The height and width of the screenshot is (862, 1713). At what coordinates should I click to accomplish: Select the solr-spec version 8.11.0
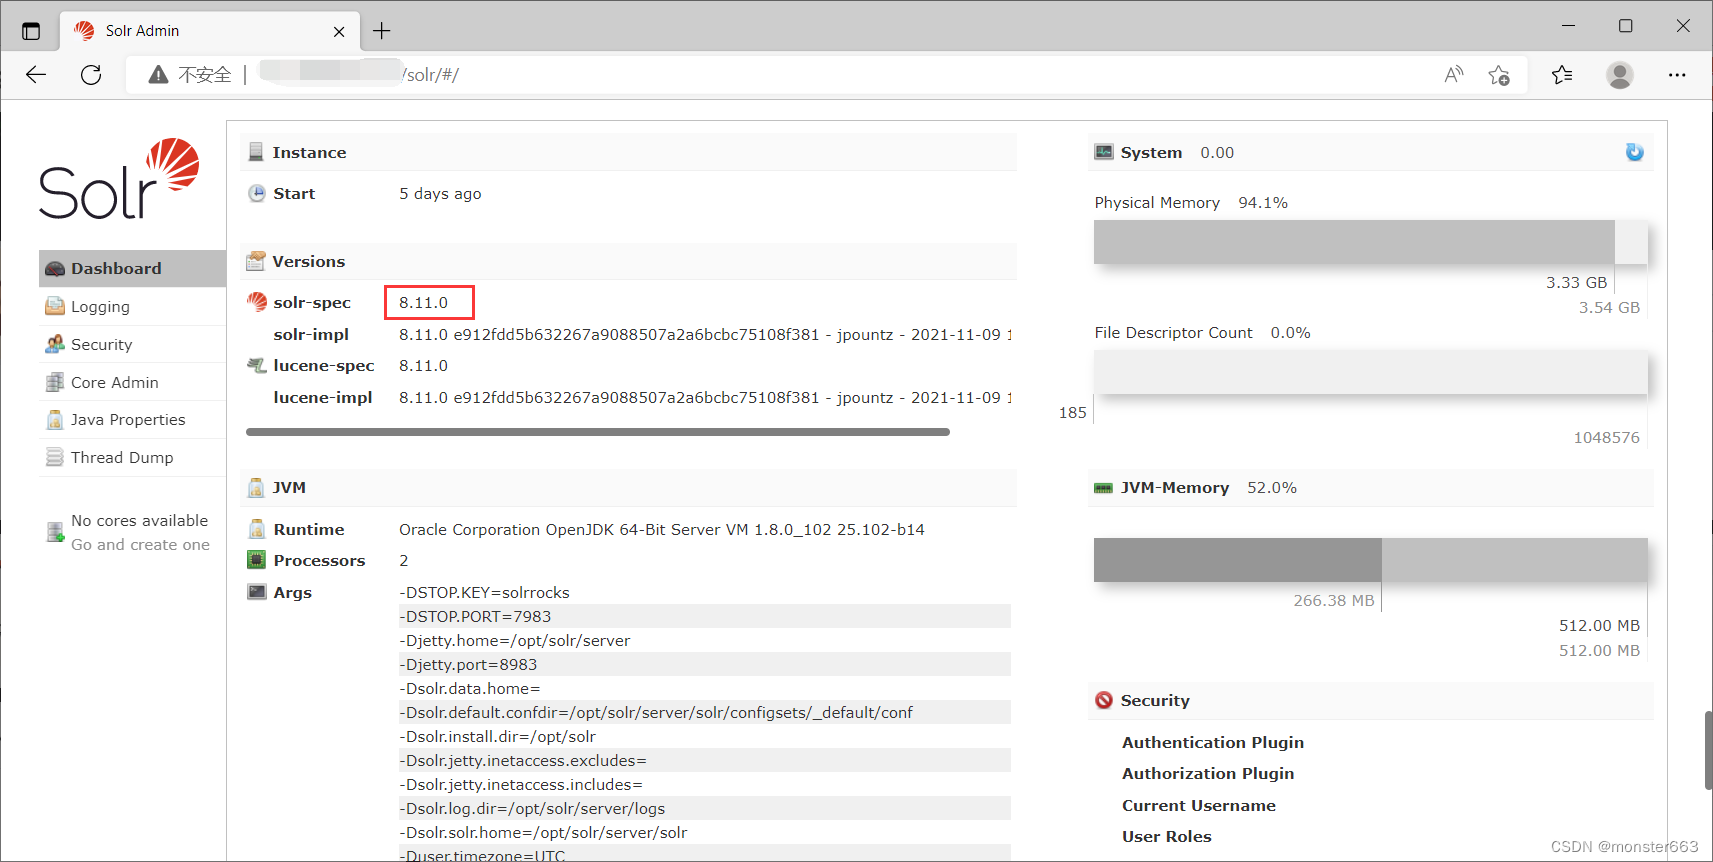pyautogui.click(x=424, y=302)
